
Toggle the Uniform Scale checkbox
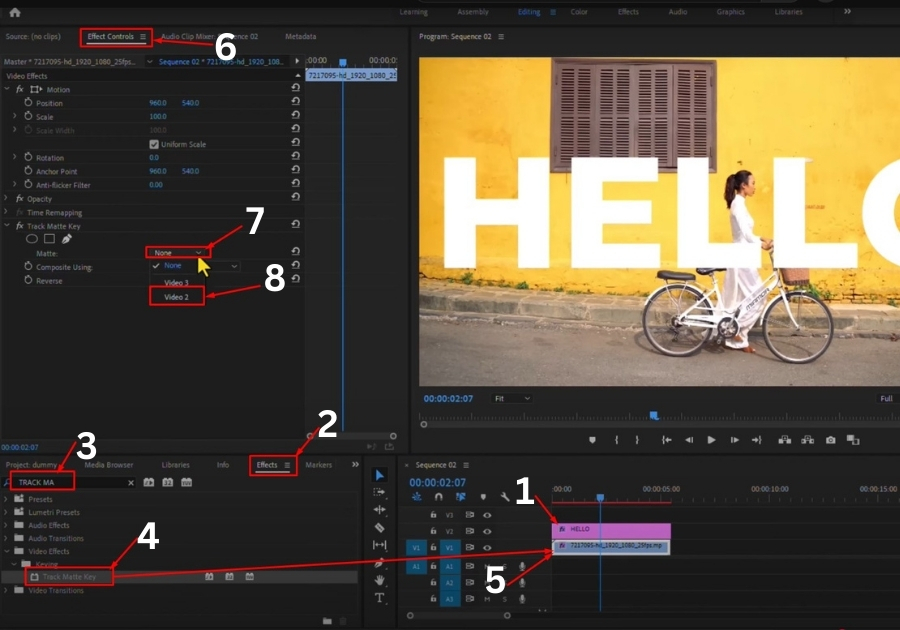click(154, 144)
